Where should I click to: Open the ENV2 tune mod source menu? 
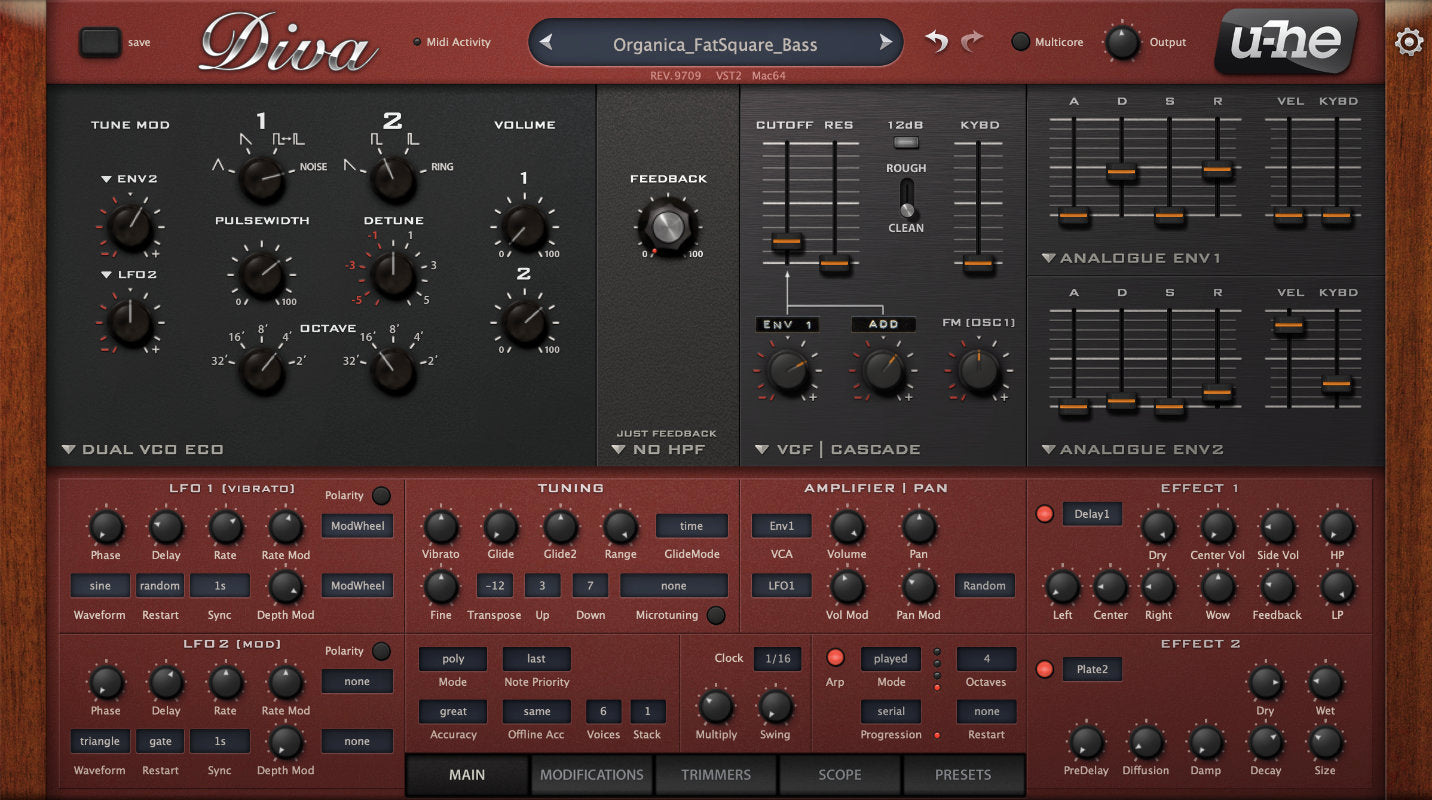coord(129,180)
